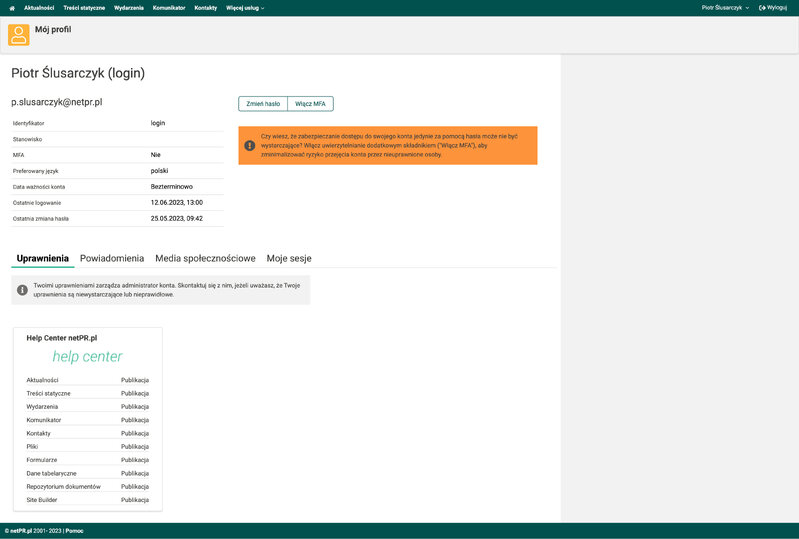Screen dimensions: 799x539
Task: Click the Stanowisko row label
Action: click(28, 139)
